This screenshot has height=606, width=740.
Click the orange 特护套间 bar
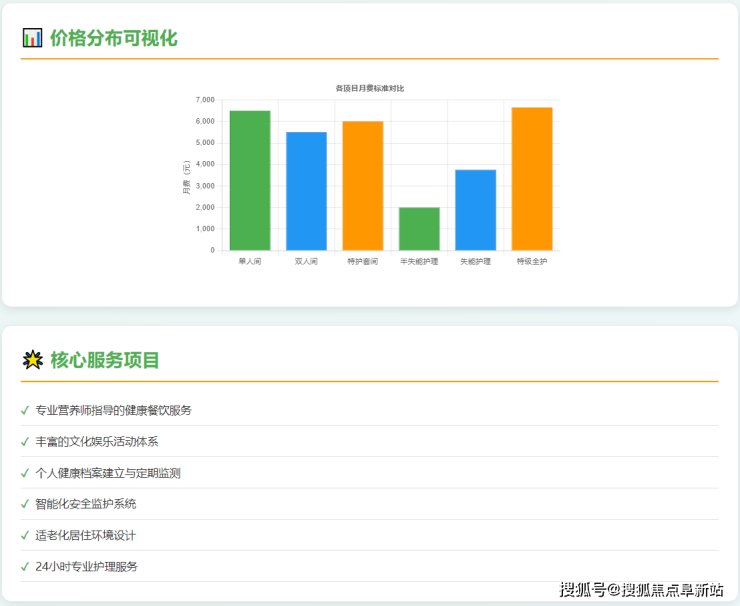point(363,186)
